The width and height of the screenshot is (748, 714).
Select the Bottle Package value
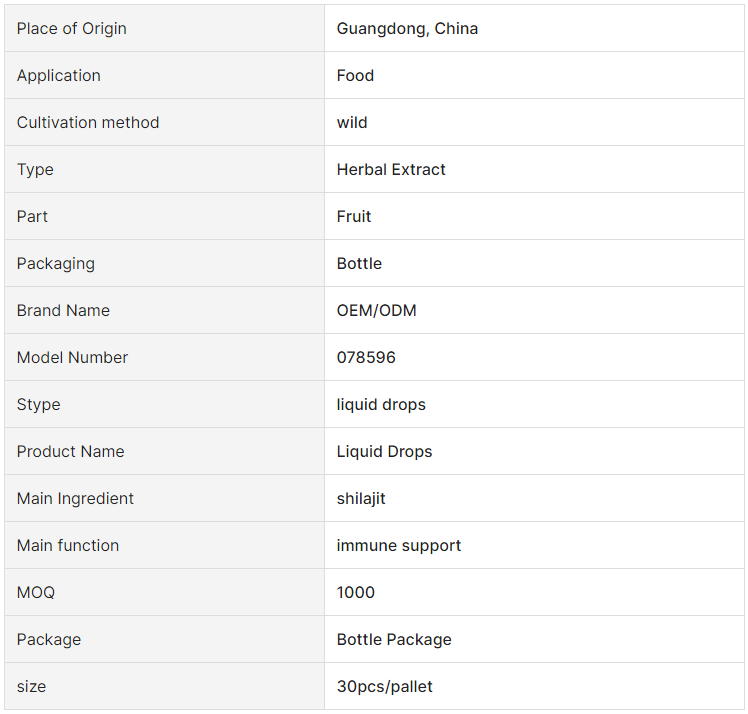(x=394, y=640)
